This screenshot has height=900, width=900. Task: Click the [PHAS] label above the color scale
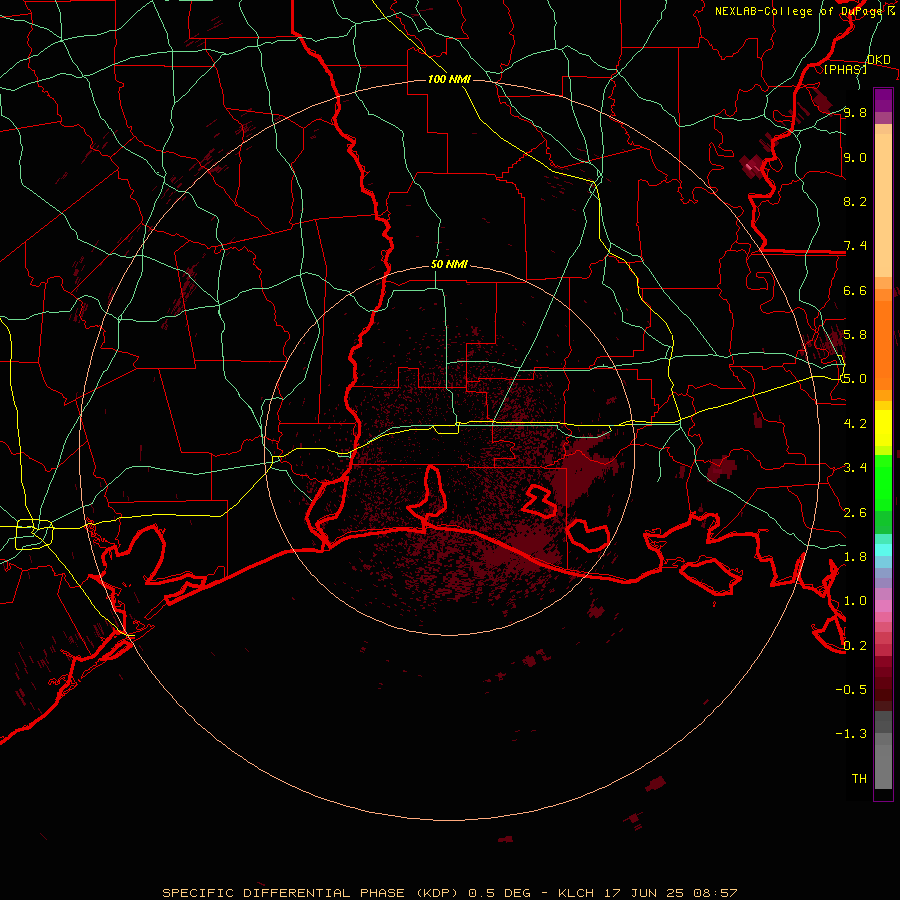[x=845, y=69]
